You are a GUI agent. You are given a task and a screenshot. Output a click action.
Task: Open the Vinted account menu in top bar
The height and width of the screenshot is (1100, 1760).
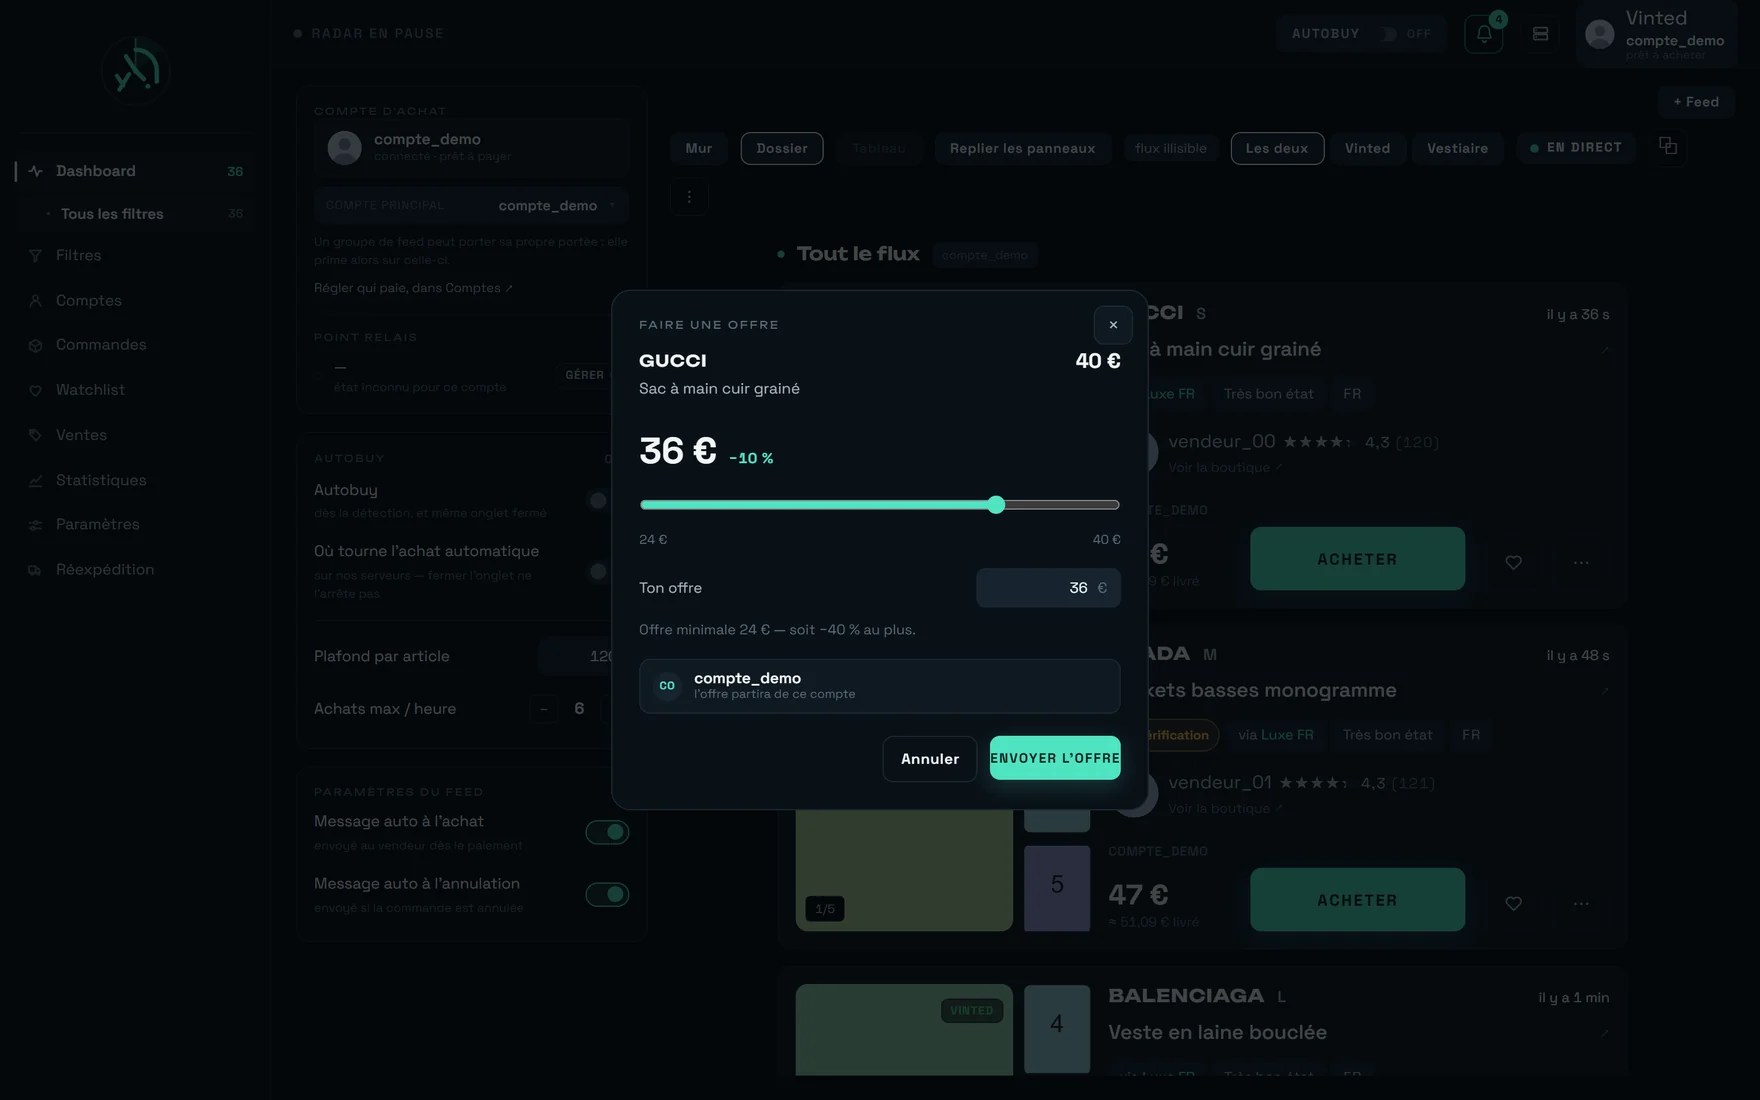pos(1656,35)
